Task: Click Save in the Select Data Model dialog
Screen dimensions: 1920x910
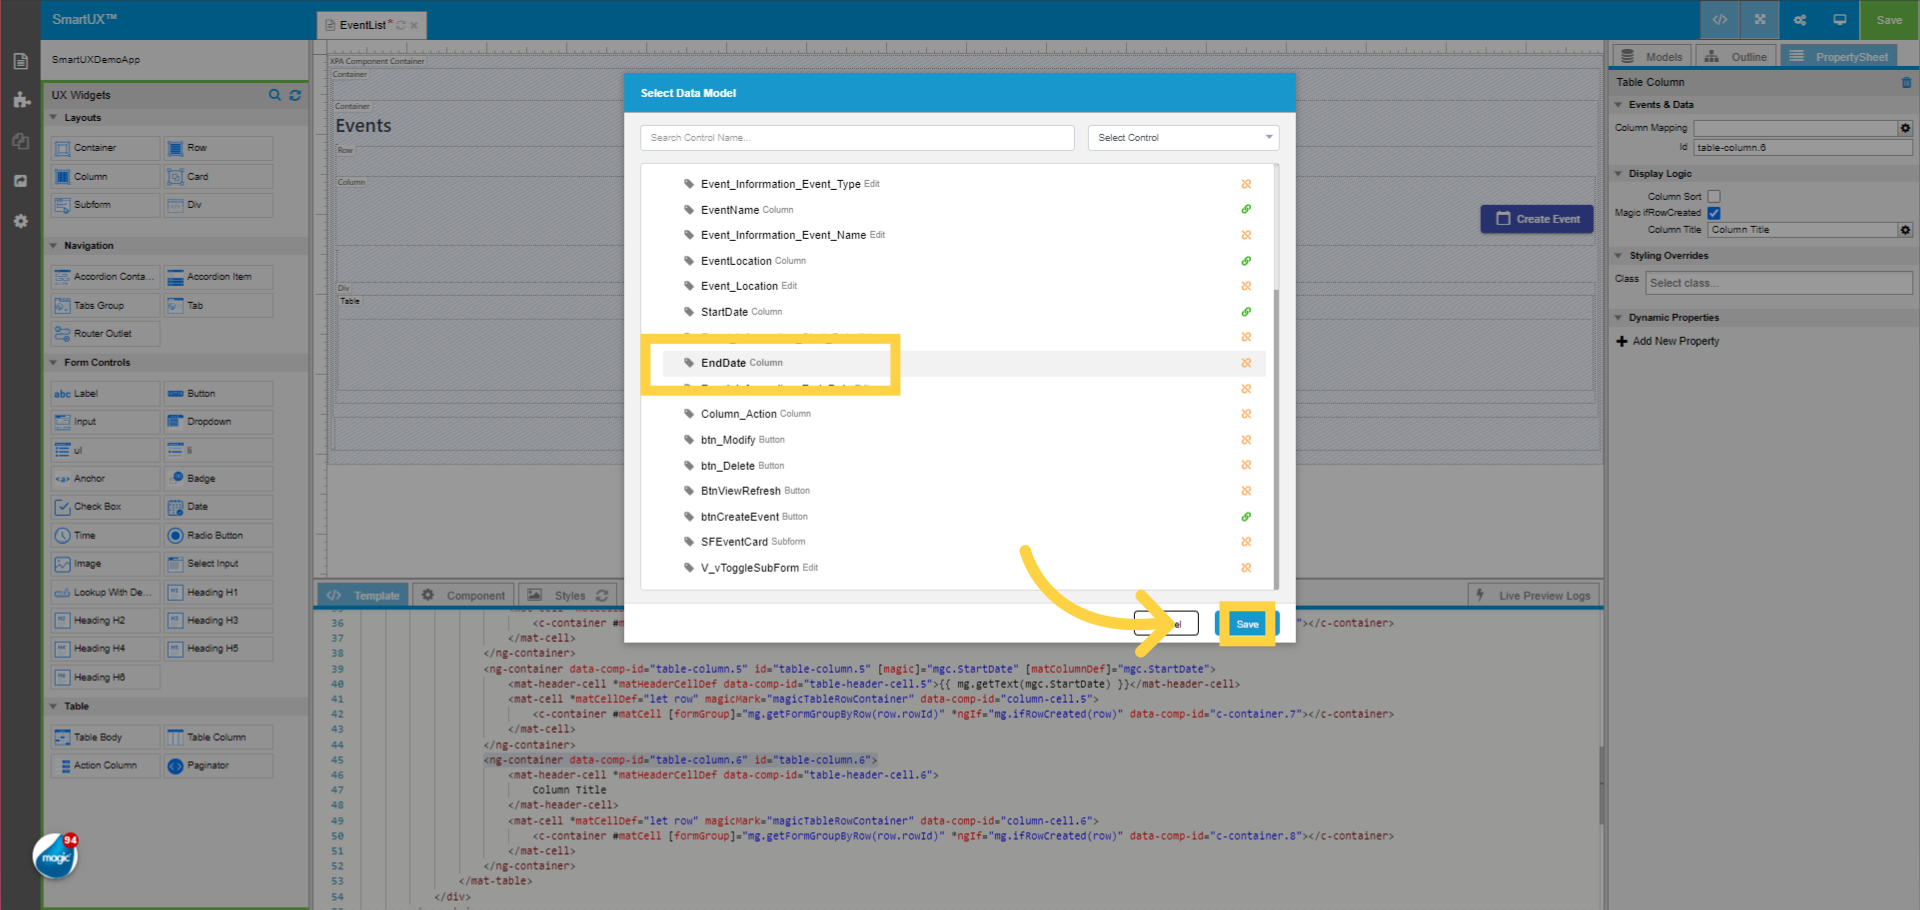Action: tap(1247, 624)
